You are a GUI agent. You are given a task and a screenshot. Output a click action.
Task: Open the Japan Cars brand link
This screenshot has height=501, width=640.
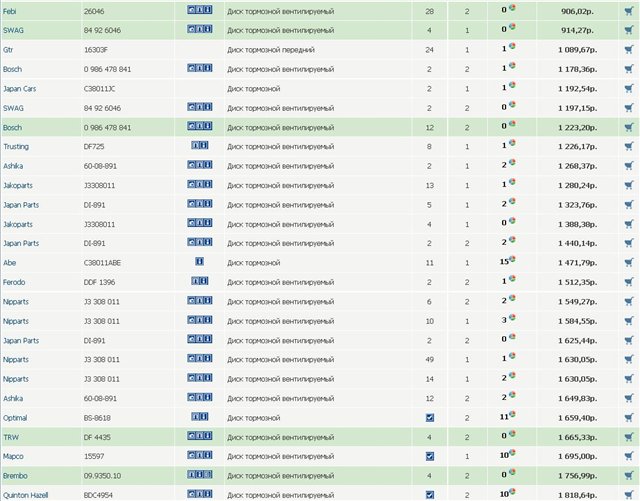click(20, 89)
